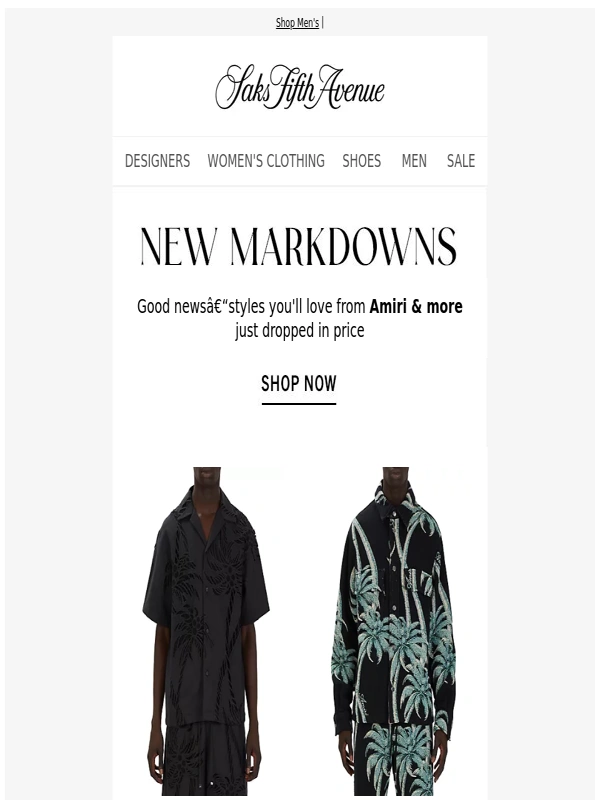600x800 pixels.
Task: Click the SHOP NOW button
Action: 299,384
